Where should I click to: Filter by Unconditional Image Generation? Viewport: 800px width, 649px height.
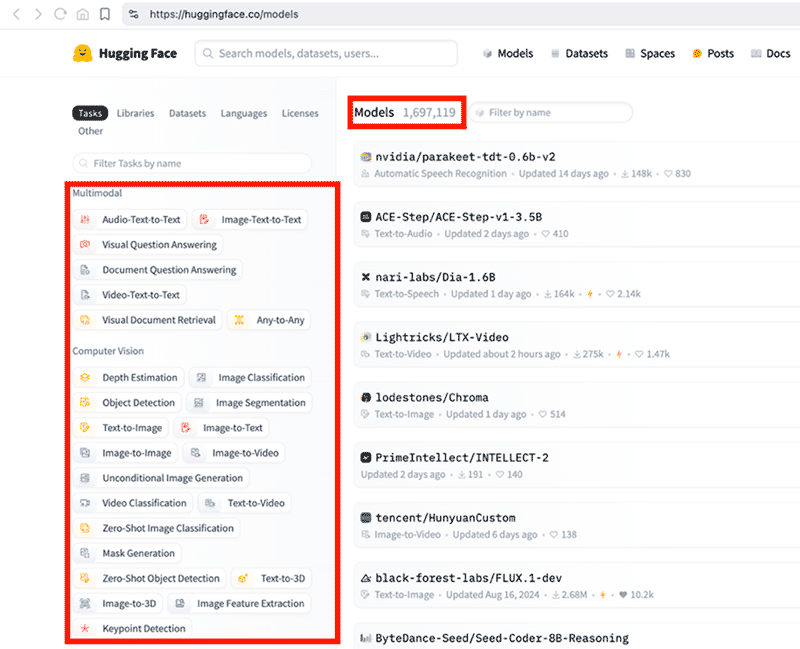tap(161, 478)
